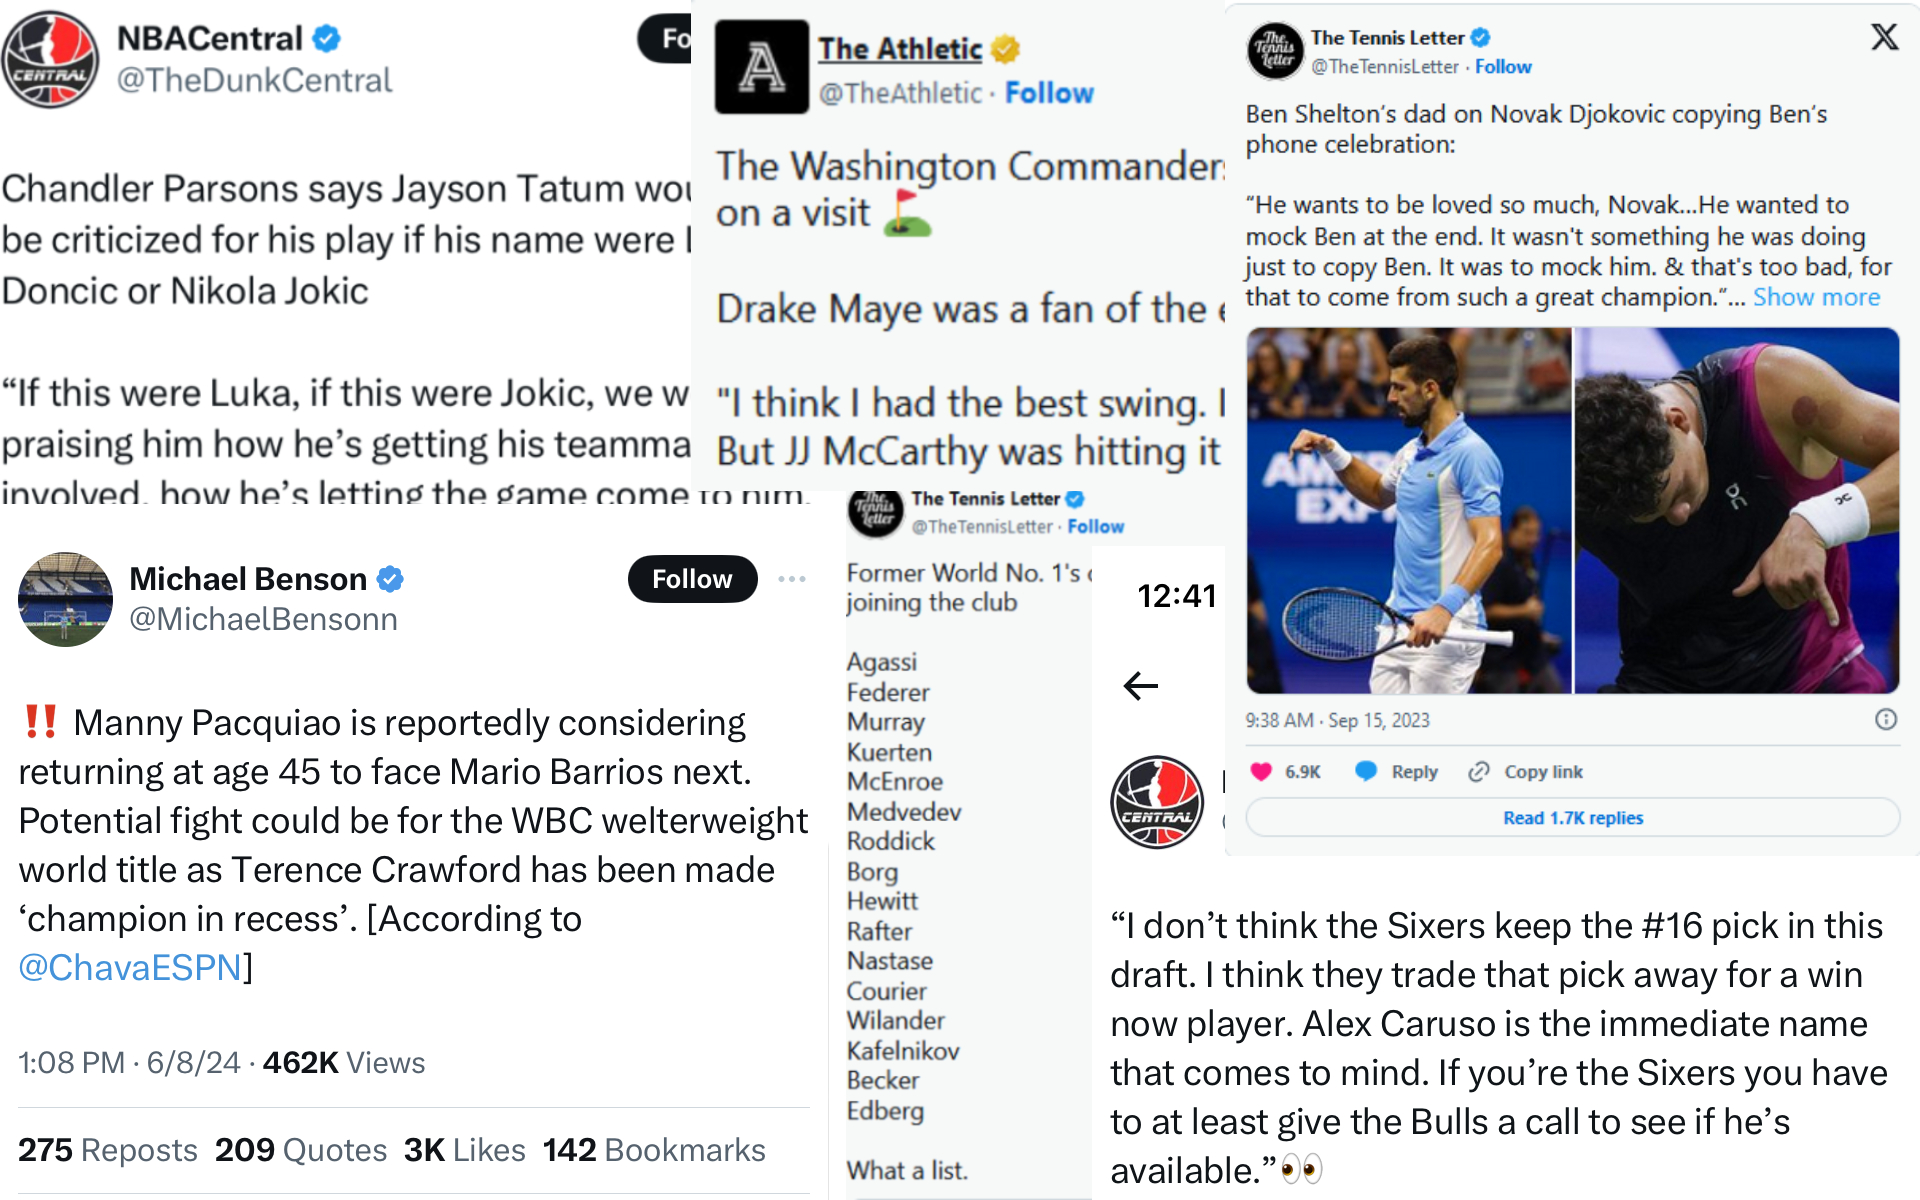Toggle Follow on The Tennis Letter
This screenshot has height=1200, width=1920.
pyautogui.click(x=1503, y=67)
